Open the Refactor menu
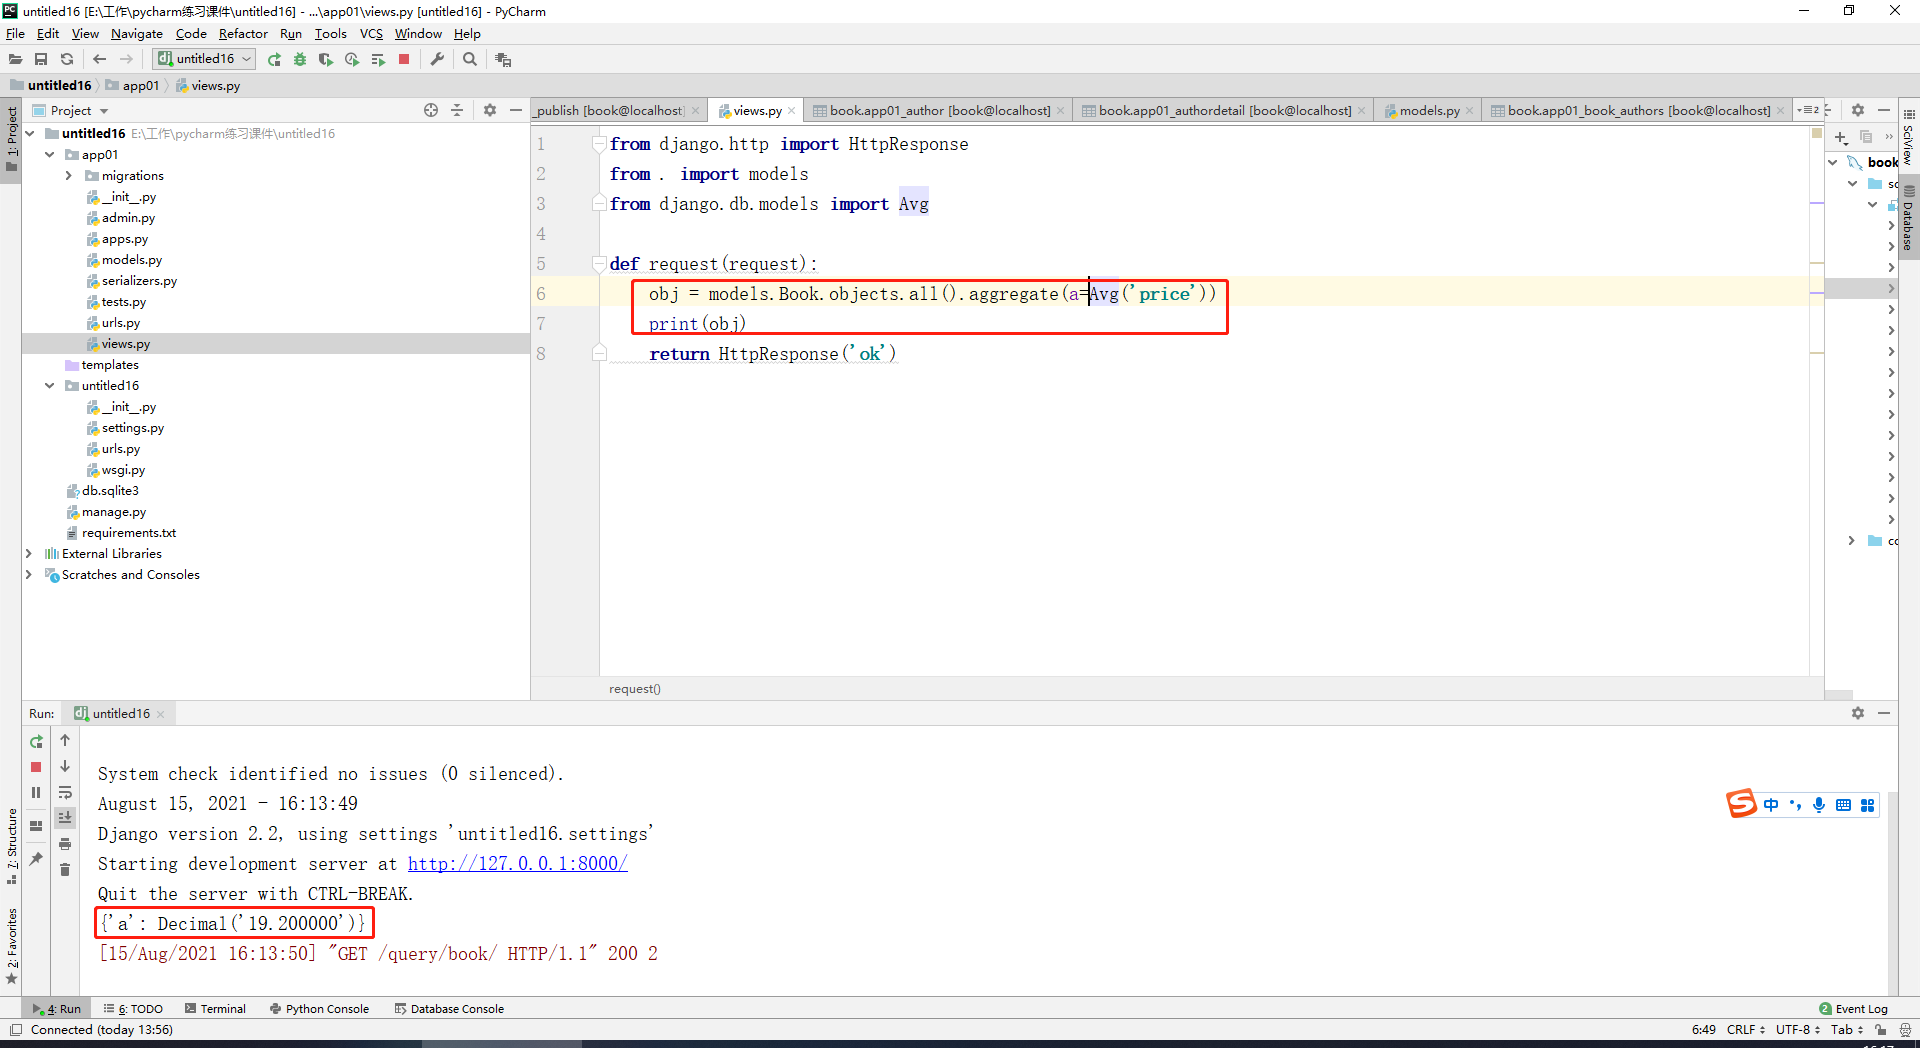This screenshot has height=1048, width=1920. tap(243, 34)
